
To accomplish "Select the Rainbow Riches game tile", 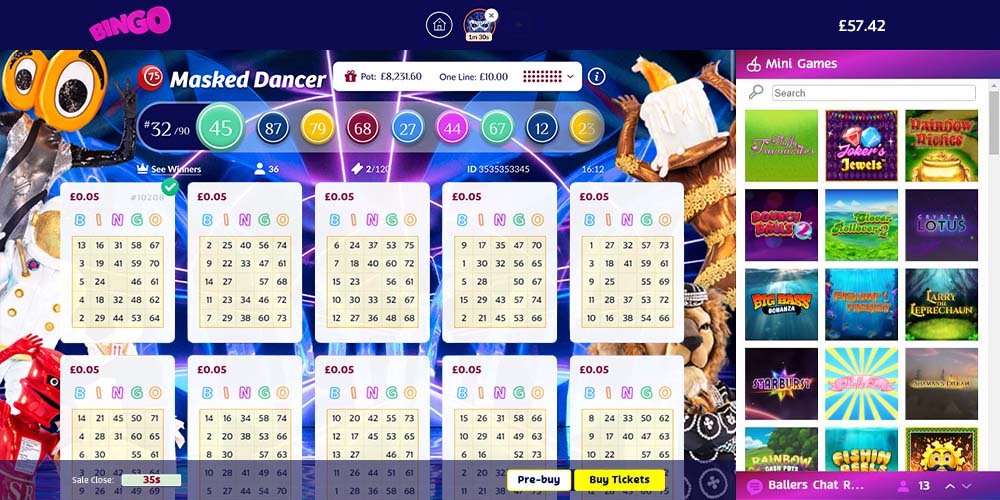I will point(941,145).
